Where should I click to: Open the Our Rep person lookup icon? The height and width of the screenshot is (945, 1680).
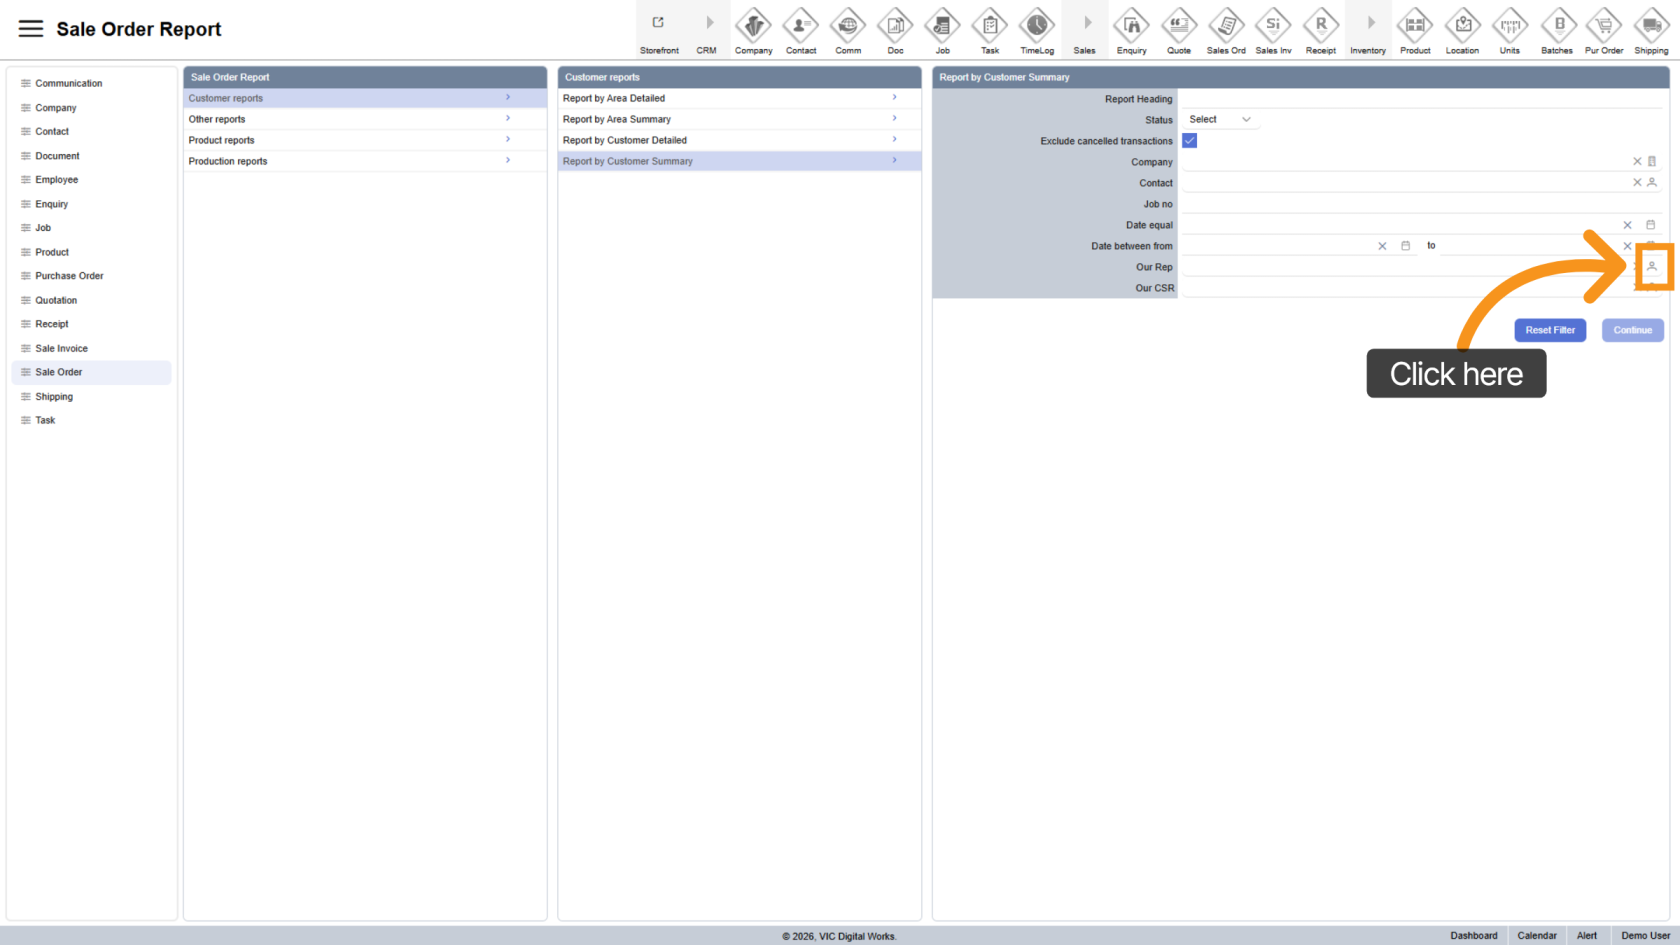(1652, 267)
